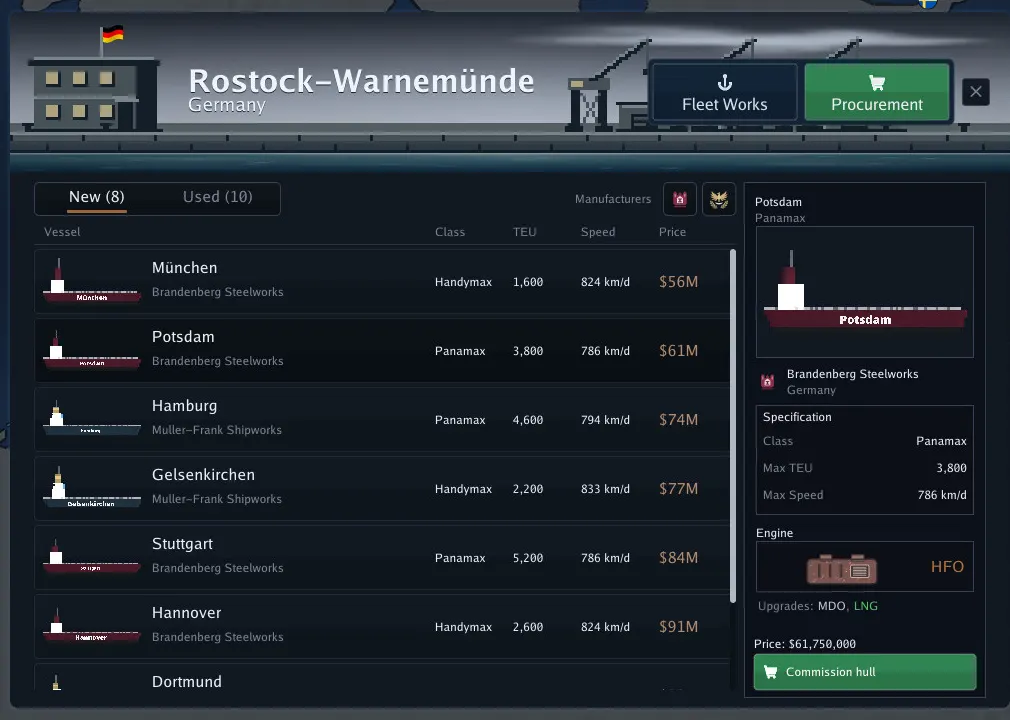The image size is (1010, 720).
Task: Click the LNG engine upgrade
Action: point(866,606)
